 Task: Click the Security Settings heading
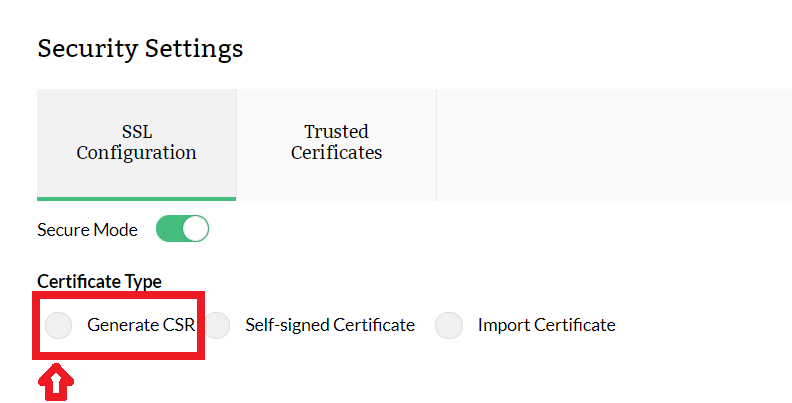[x=140, y=48]
